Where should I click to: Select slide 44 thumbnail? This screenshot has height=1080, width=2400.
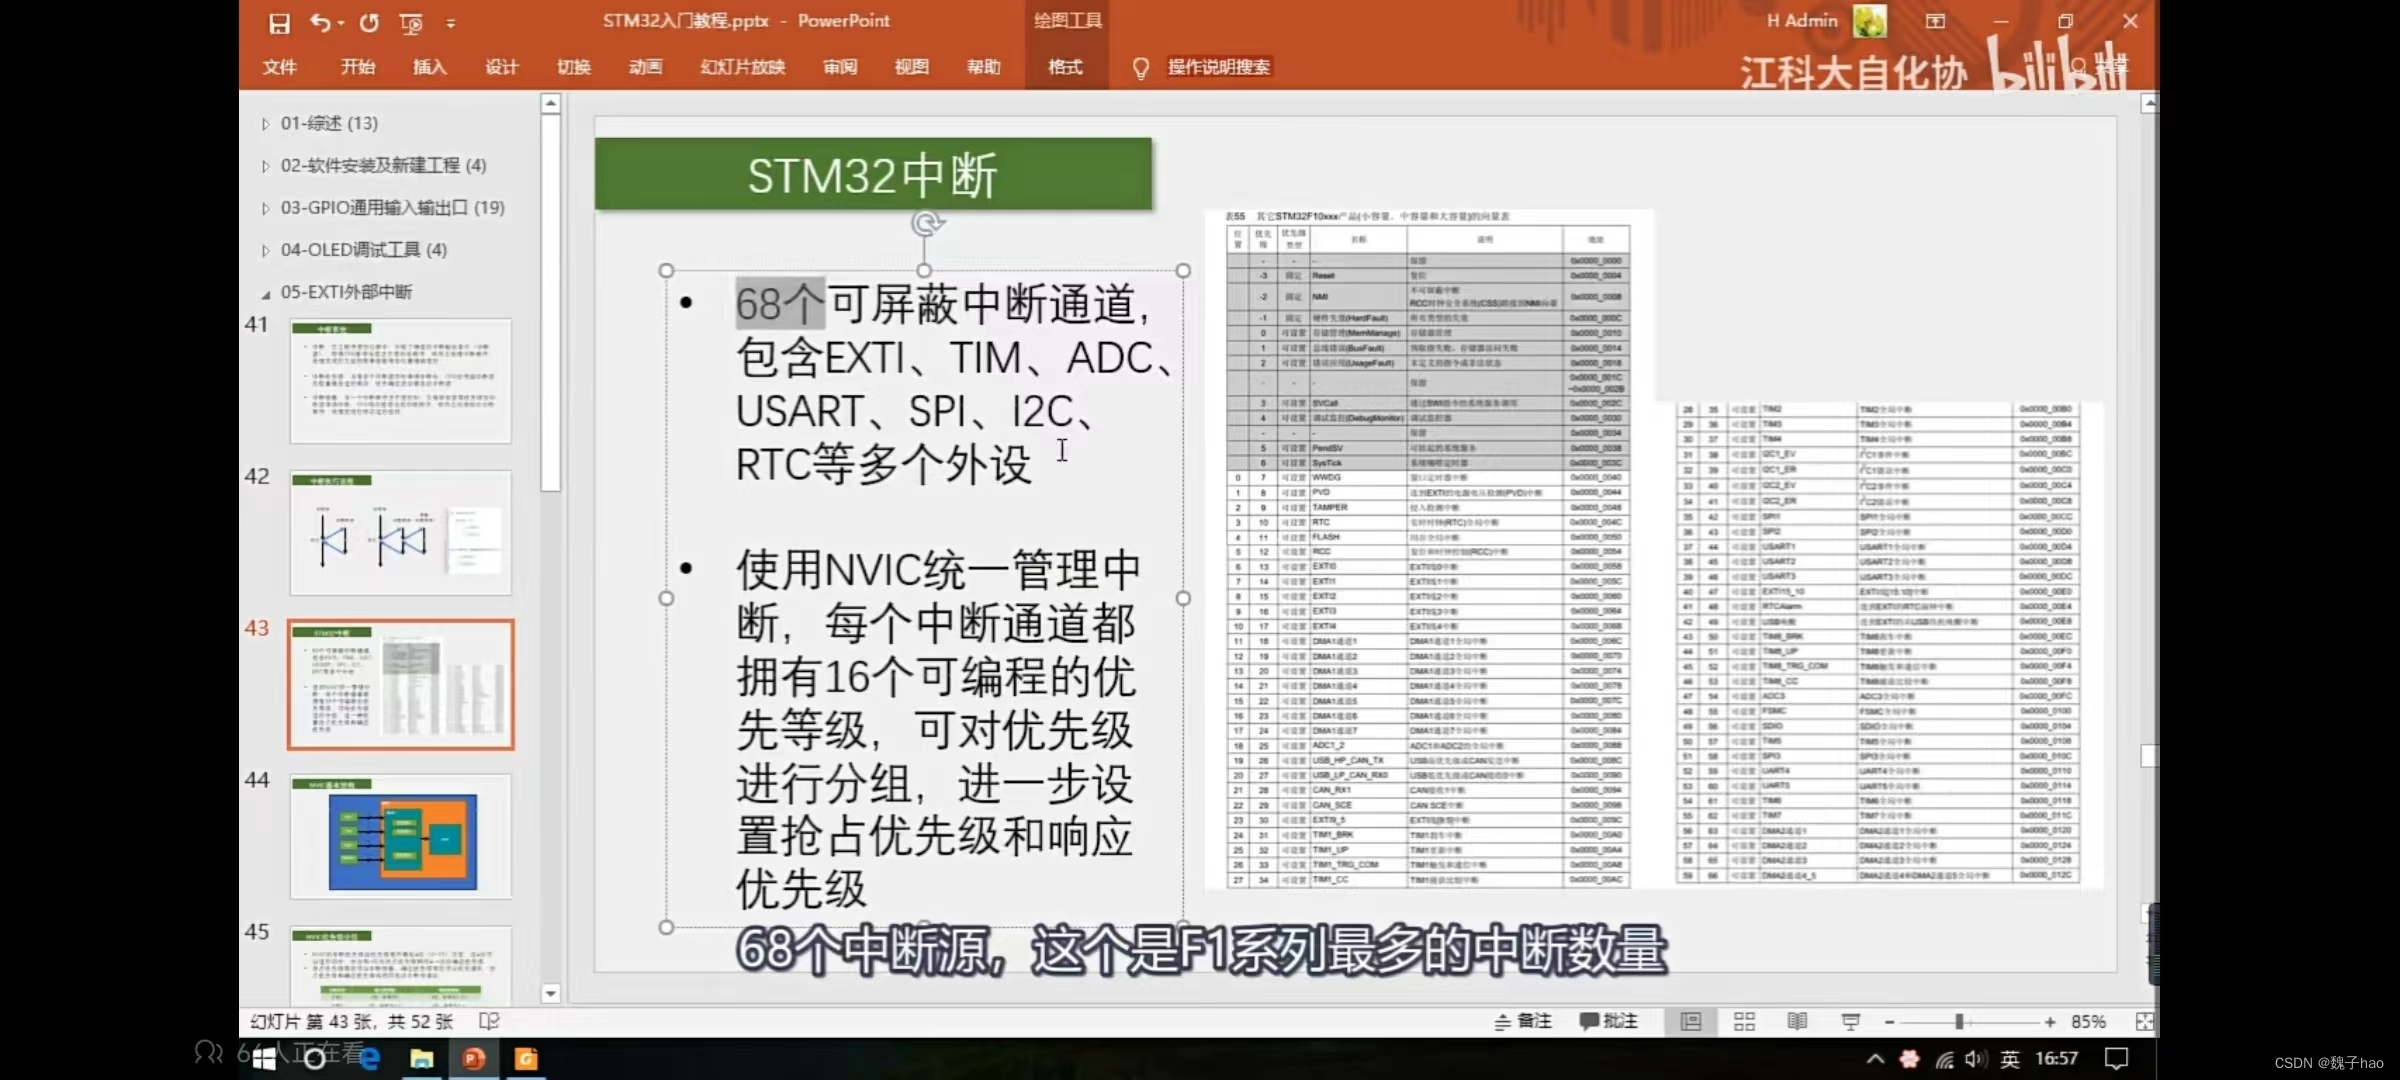401,837
